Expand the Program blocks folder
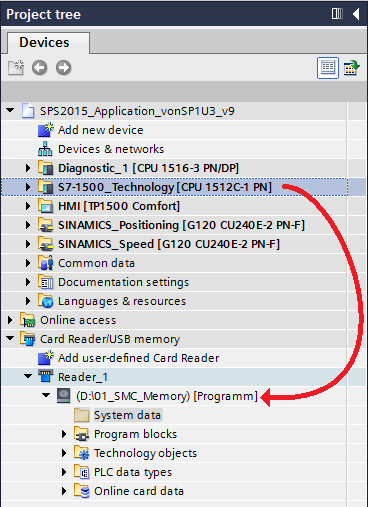 64,434
